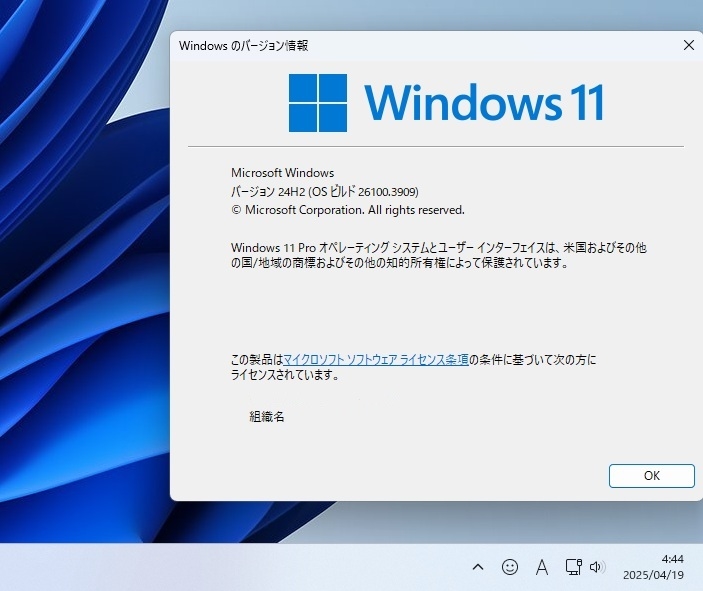This screenshot has width=703, height=591.
Task: Click the Windows 11 Pro trademark paragraph
Action: tap(439, 255)
